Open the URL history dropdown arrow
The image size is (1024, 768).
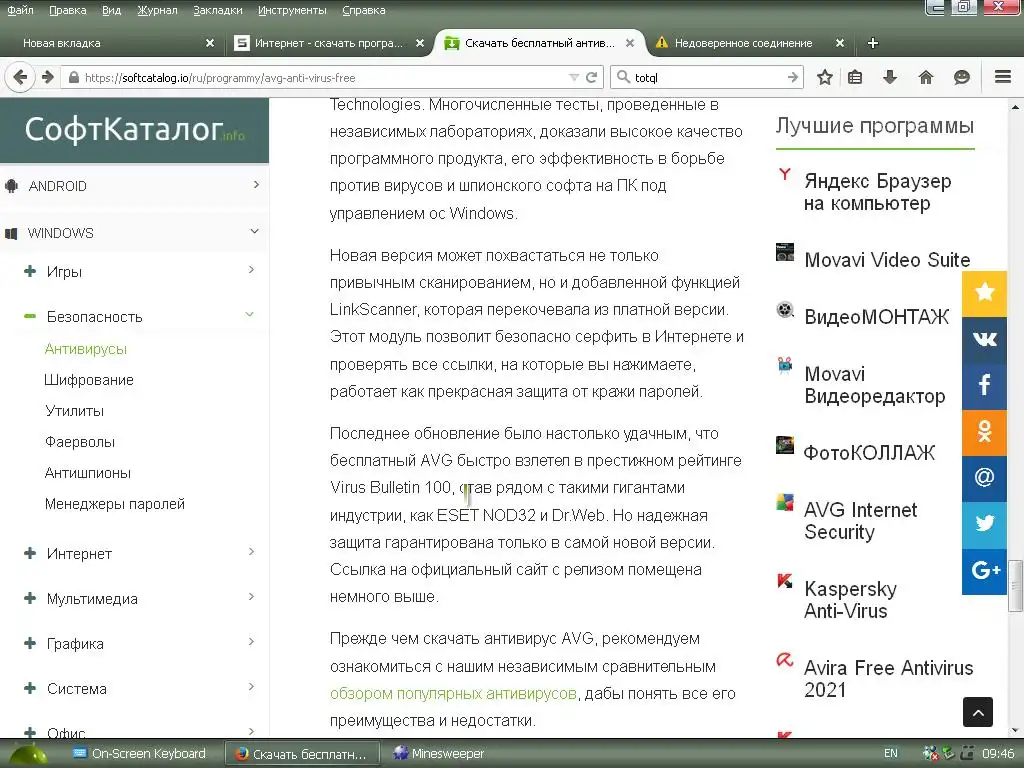[x=574, y=77]
